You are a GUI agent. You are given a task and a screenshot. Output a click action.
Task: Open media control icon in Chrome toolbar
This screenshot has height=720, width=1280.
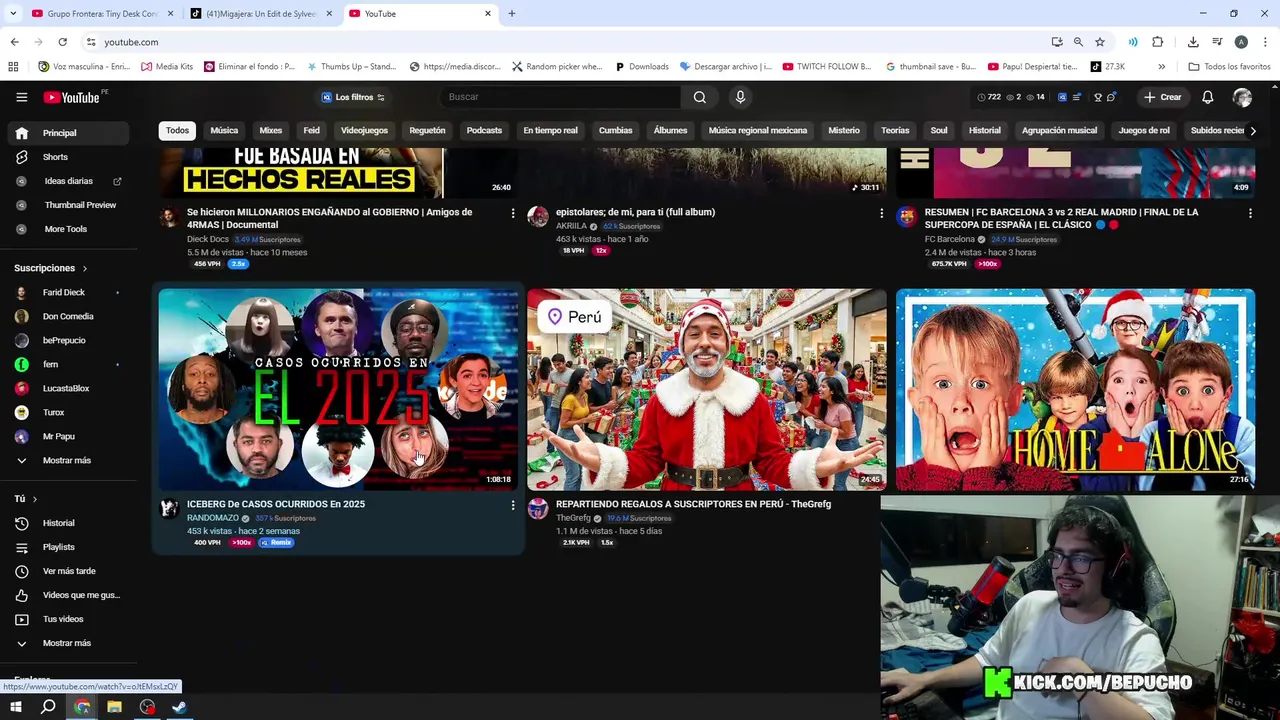tap(1217, 42)
